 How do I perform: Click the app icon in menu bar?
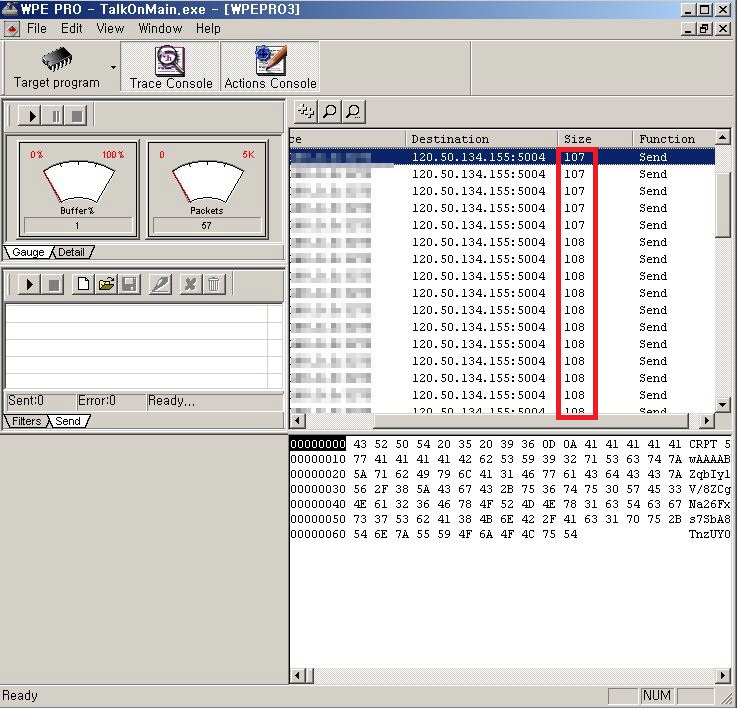coord(11,29)
